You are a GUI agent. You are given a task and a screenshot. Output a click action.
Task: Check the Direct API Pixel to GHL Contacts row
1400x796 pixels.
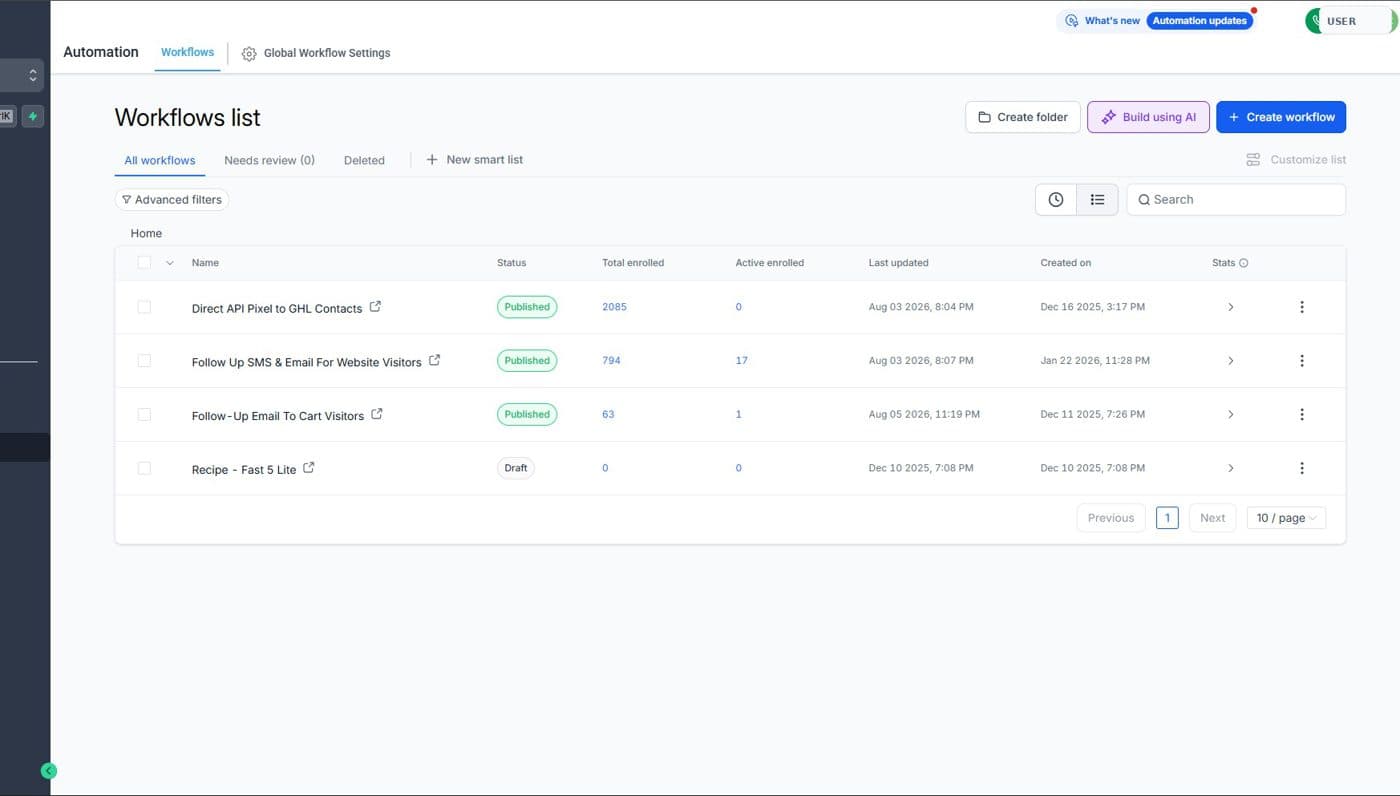pos(144,307)
